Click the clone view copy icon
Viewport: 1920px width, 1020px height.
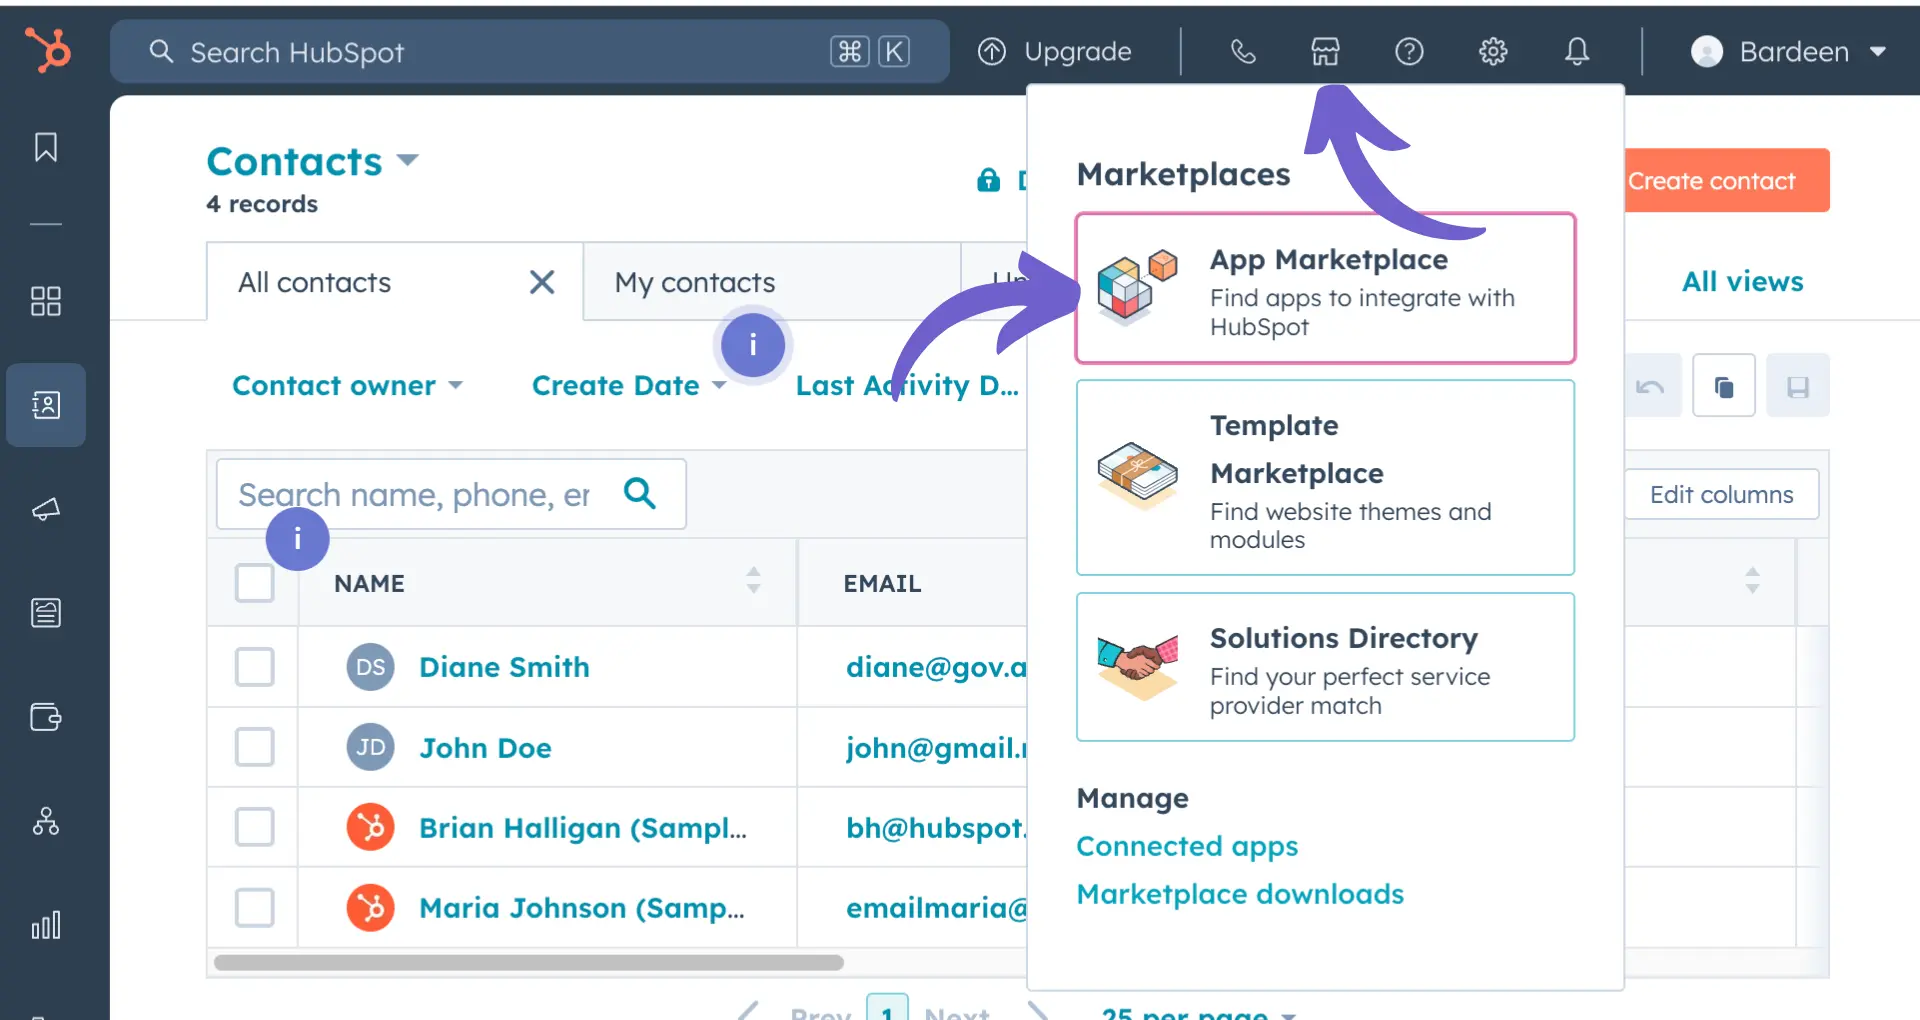tap(1724, 386)
